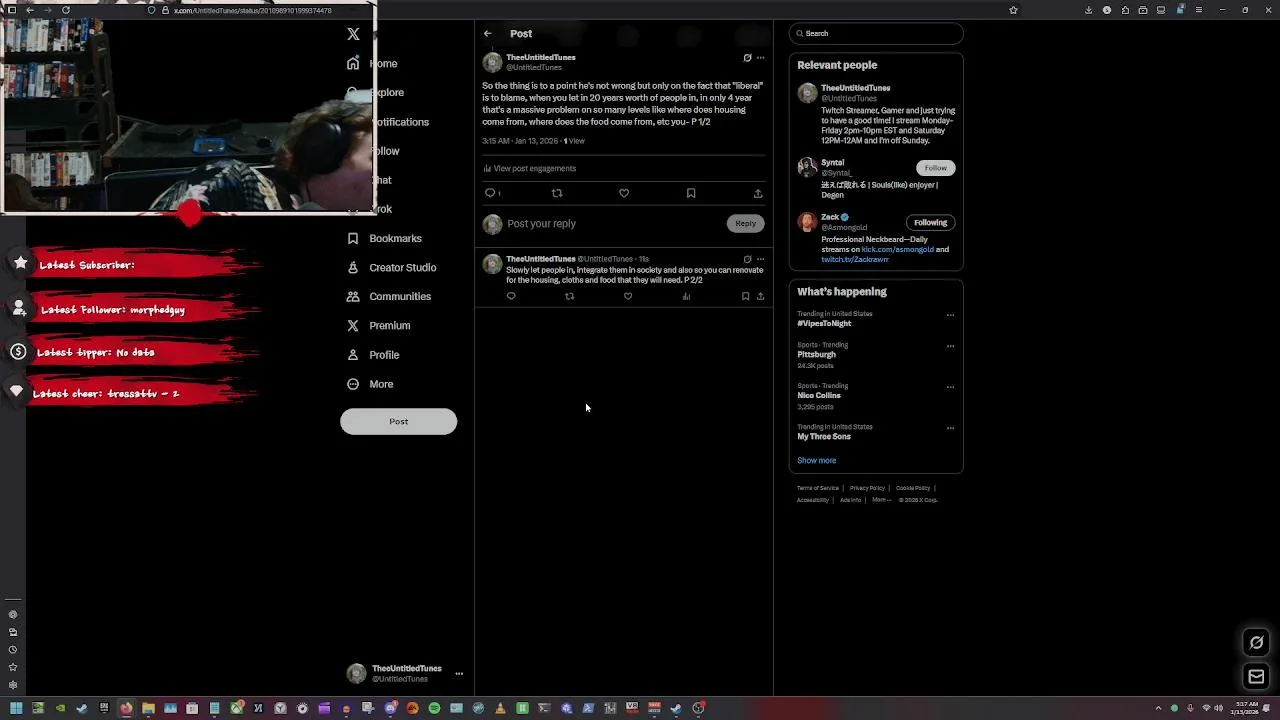Click the large Post button
Screen dimensions: 1280x720
coord(398,421)
